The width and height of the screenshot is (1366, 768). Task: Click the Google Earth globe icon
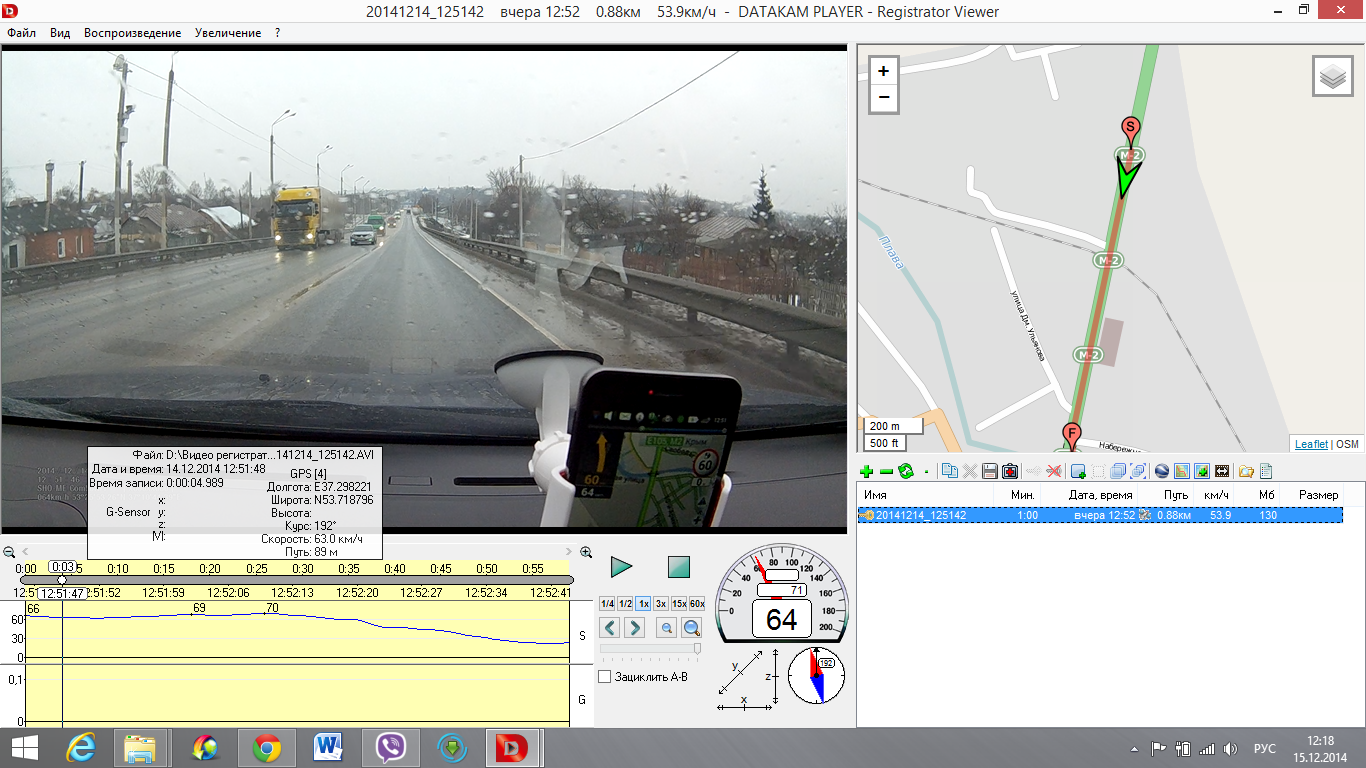(1161, 471)
